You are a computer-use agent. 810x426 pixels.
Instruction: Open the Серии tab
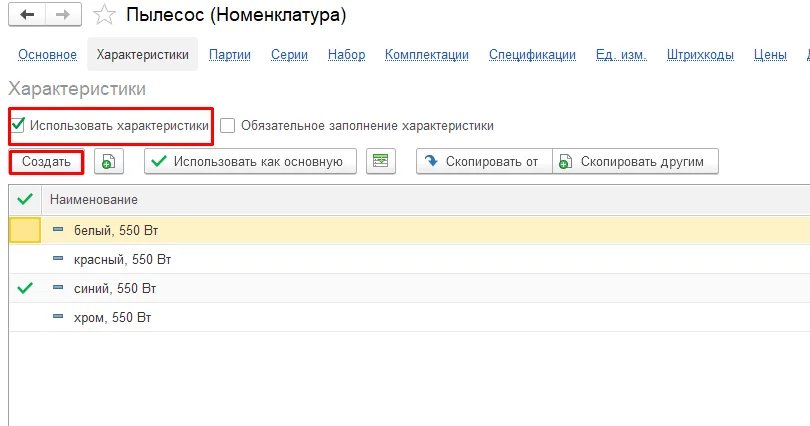pos(289,55)
